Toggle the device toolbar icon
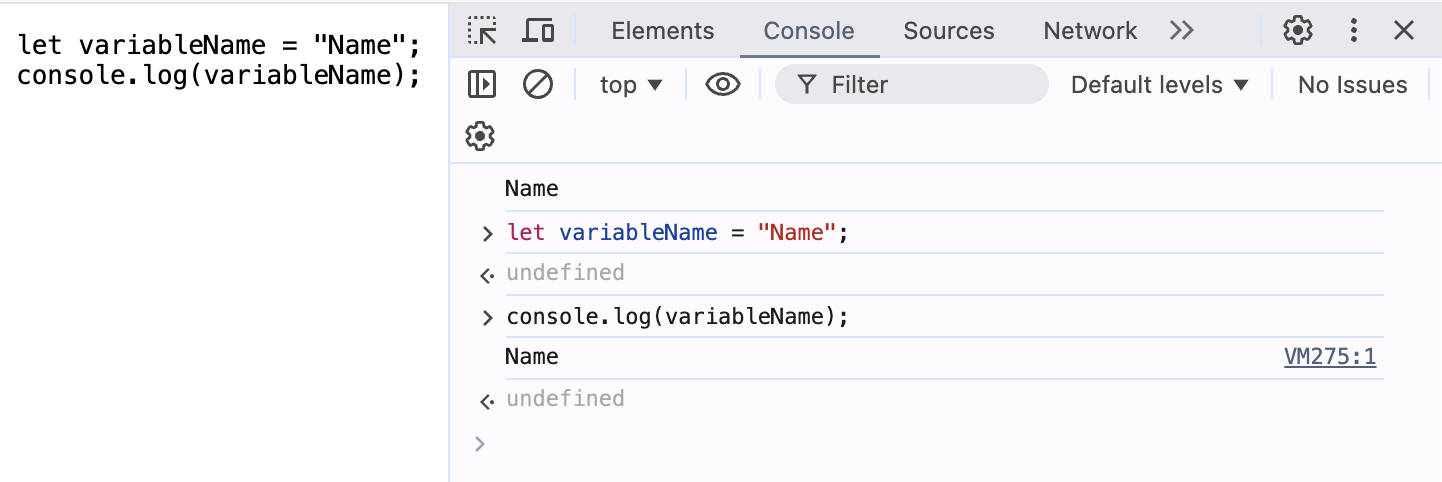 coord(539,31)
